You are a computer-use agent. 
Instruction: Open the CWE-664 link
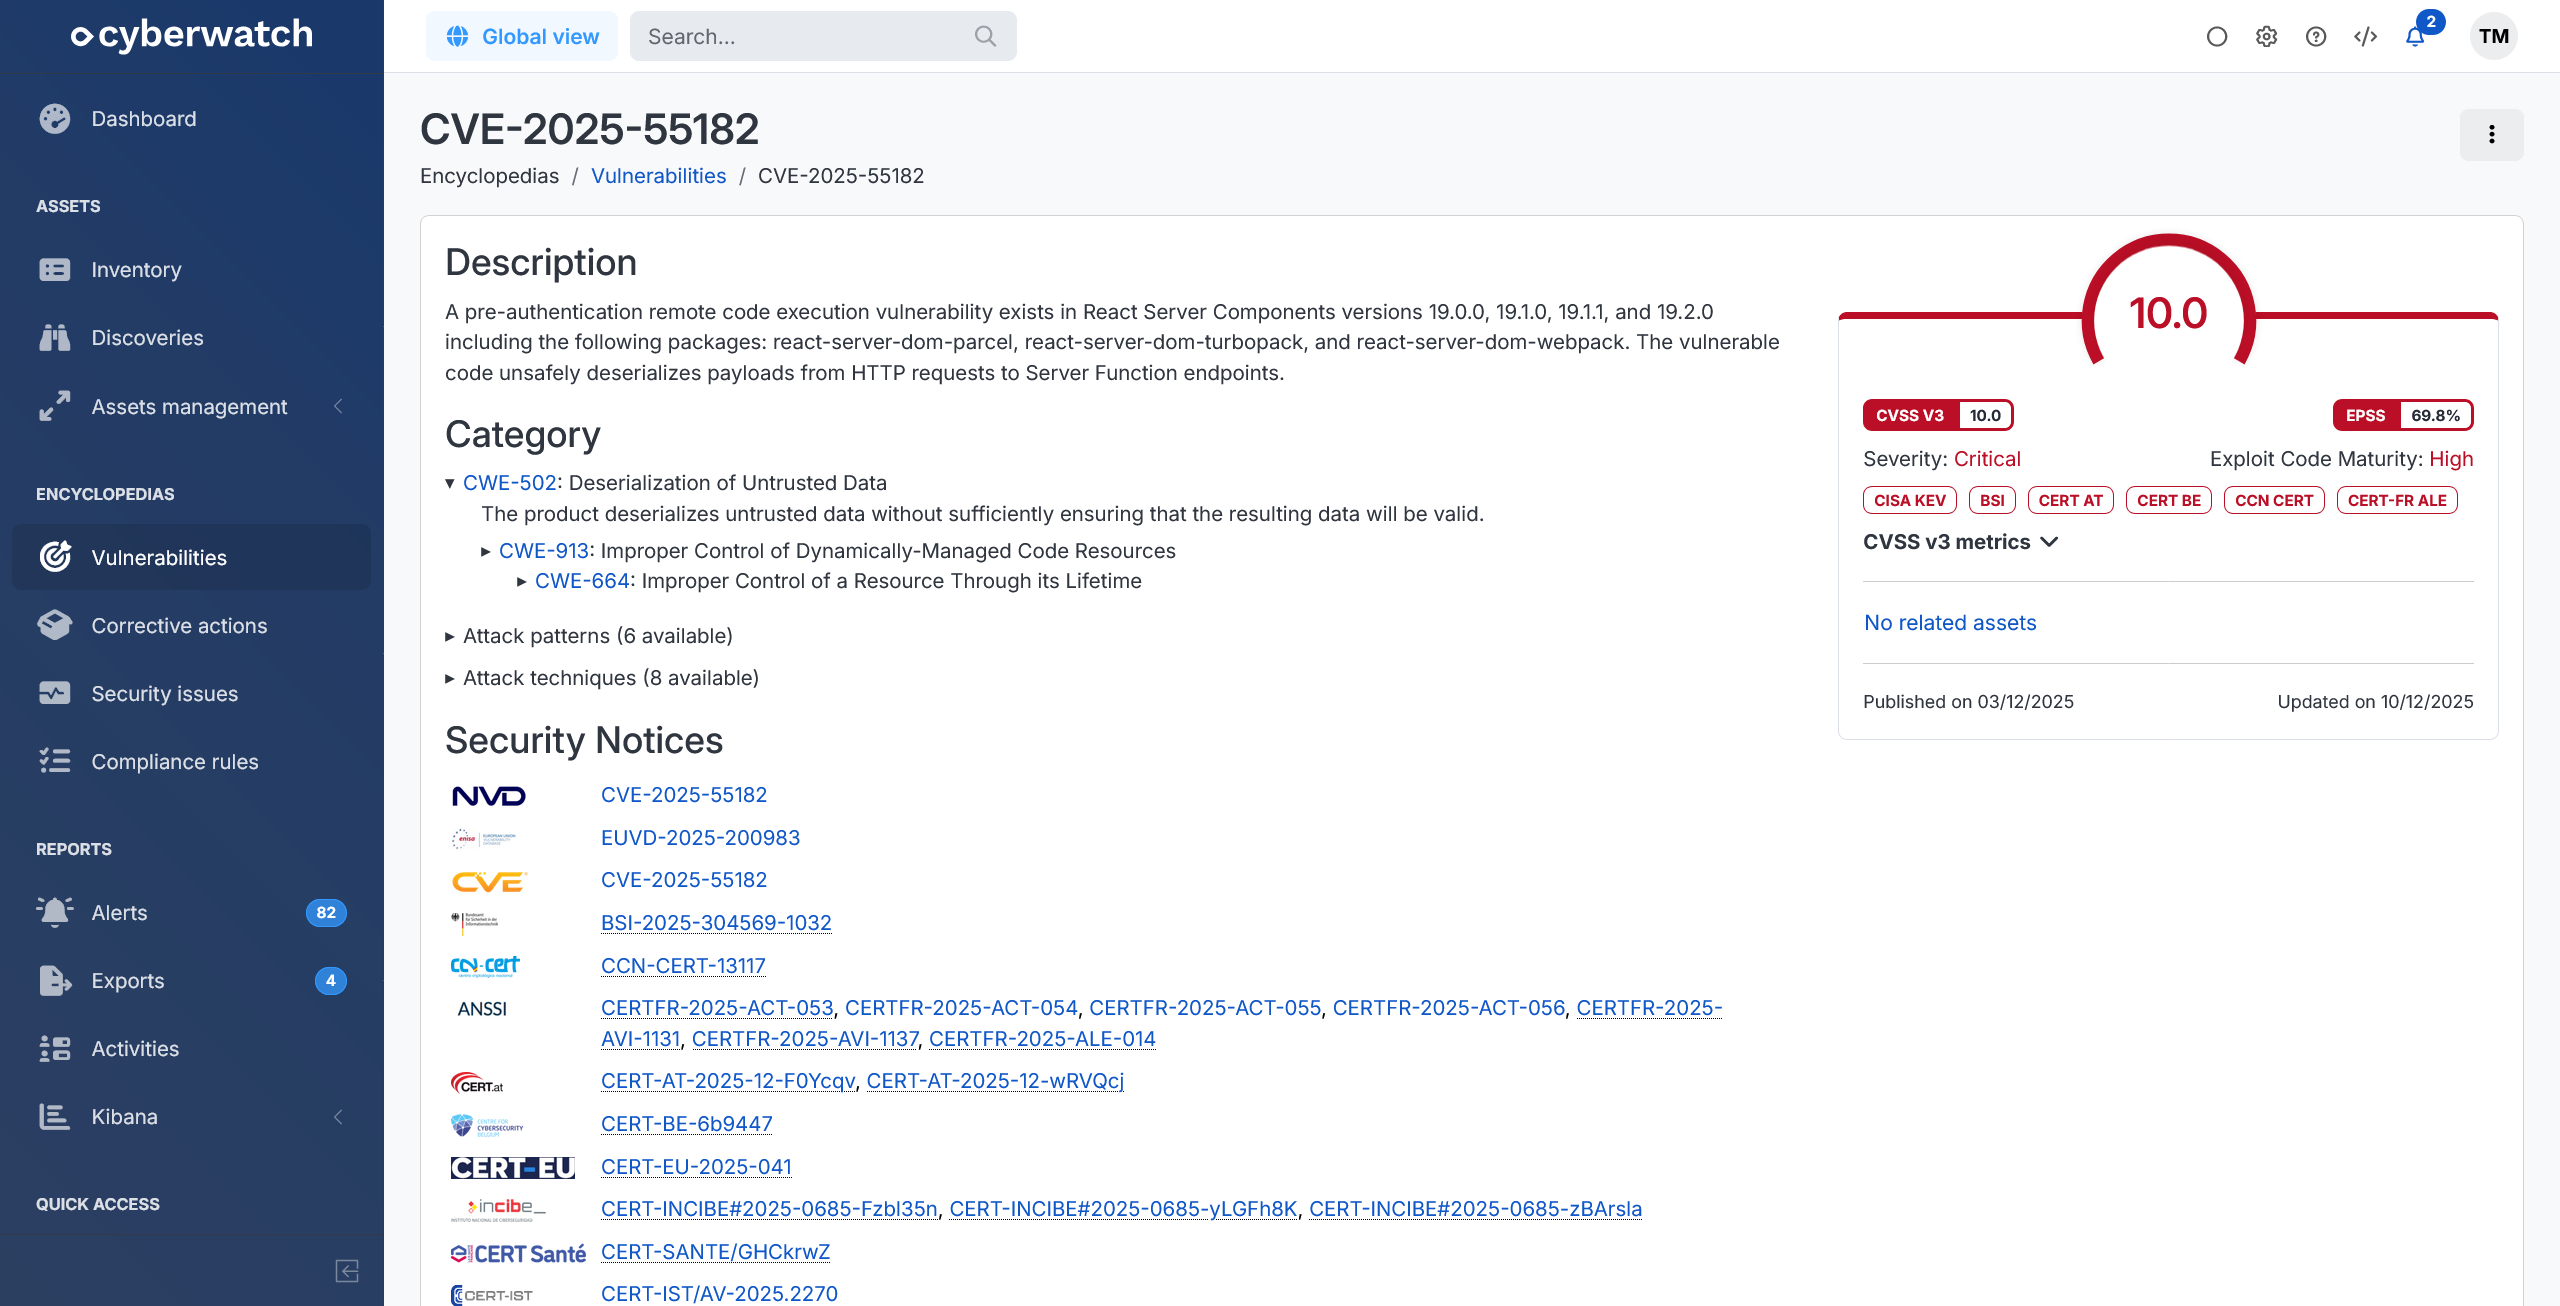point(582,581)
